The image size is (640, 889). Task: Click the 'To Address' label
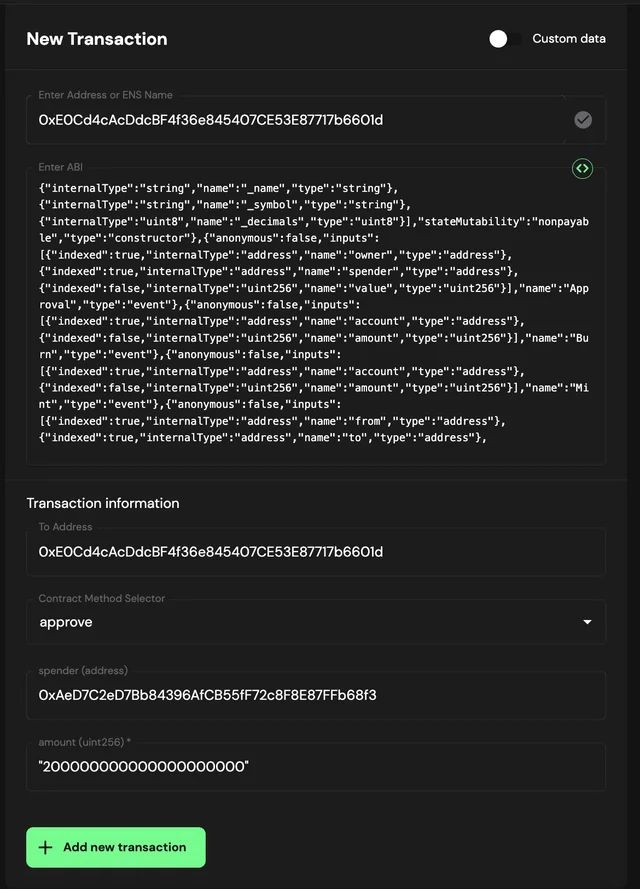coord(65,527)
